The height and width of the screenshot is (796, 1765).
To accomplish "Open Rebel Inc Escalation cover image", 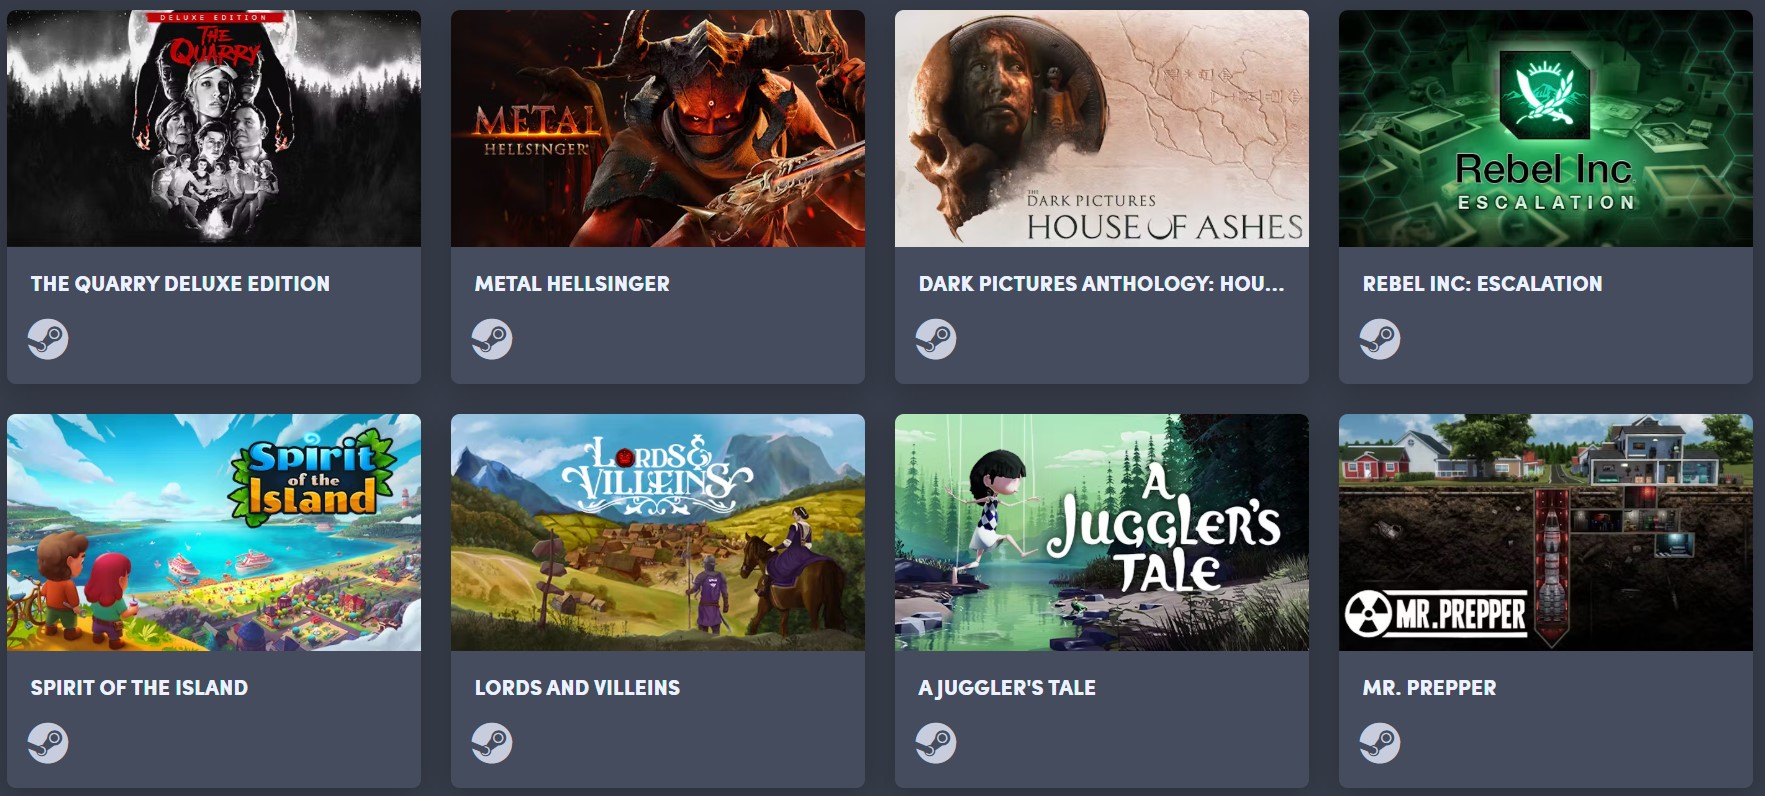I will click(1546, 128).
